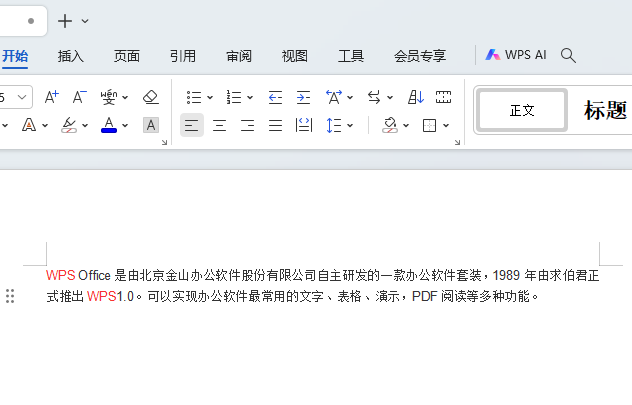
Task: Increase paragraph indent
Action: (x=304, y=97)
